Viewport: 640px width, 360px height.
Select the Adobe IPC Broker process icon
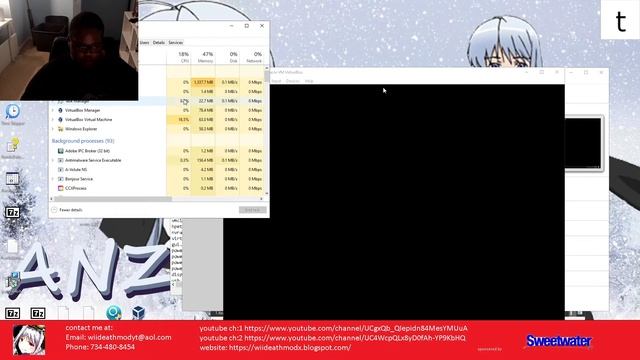[60, 151]
